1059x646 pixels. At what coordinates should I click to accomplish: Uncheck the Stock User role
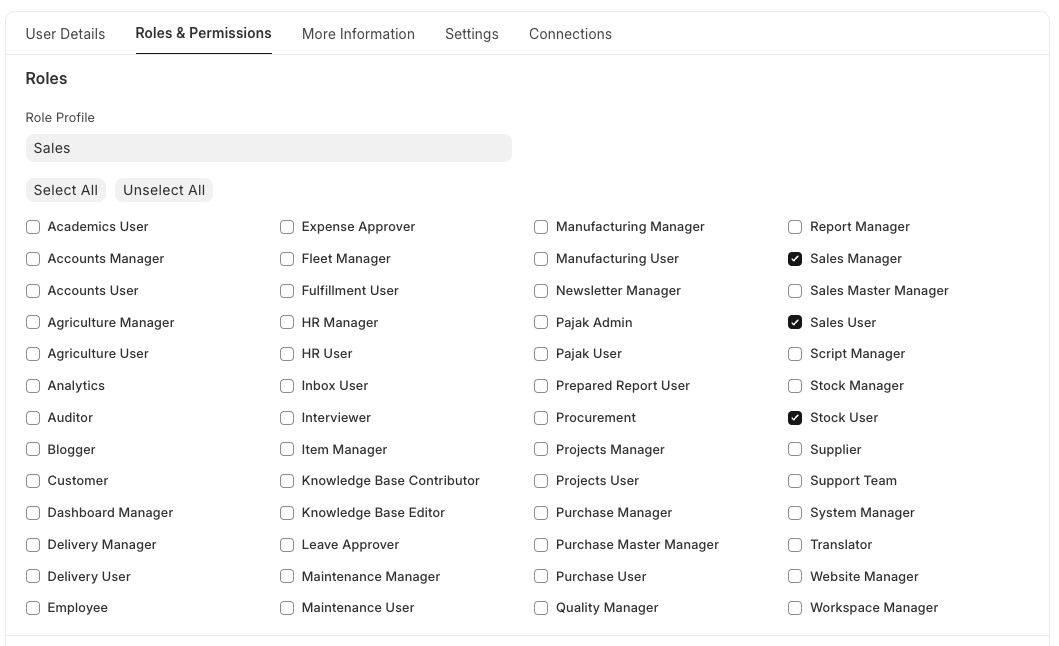(x=794, y=417)
